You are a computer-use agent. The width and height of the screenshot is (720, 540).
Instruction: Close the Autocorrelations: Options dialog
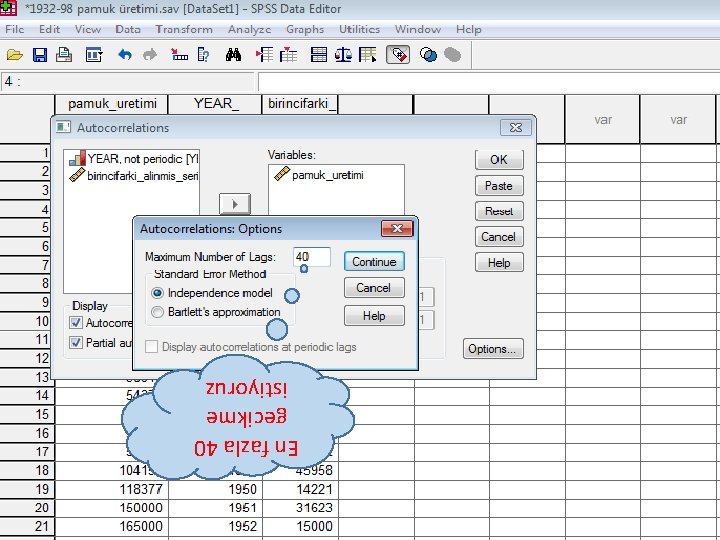coord(397,228)
